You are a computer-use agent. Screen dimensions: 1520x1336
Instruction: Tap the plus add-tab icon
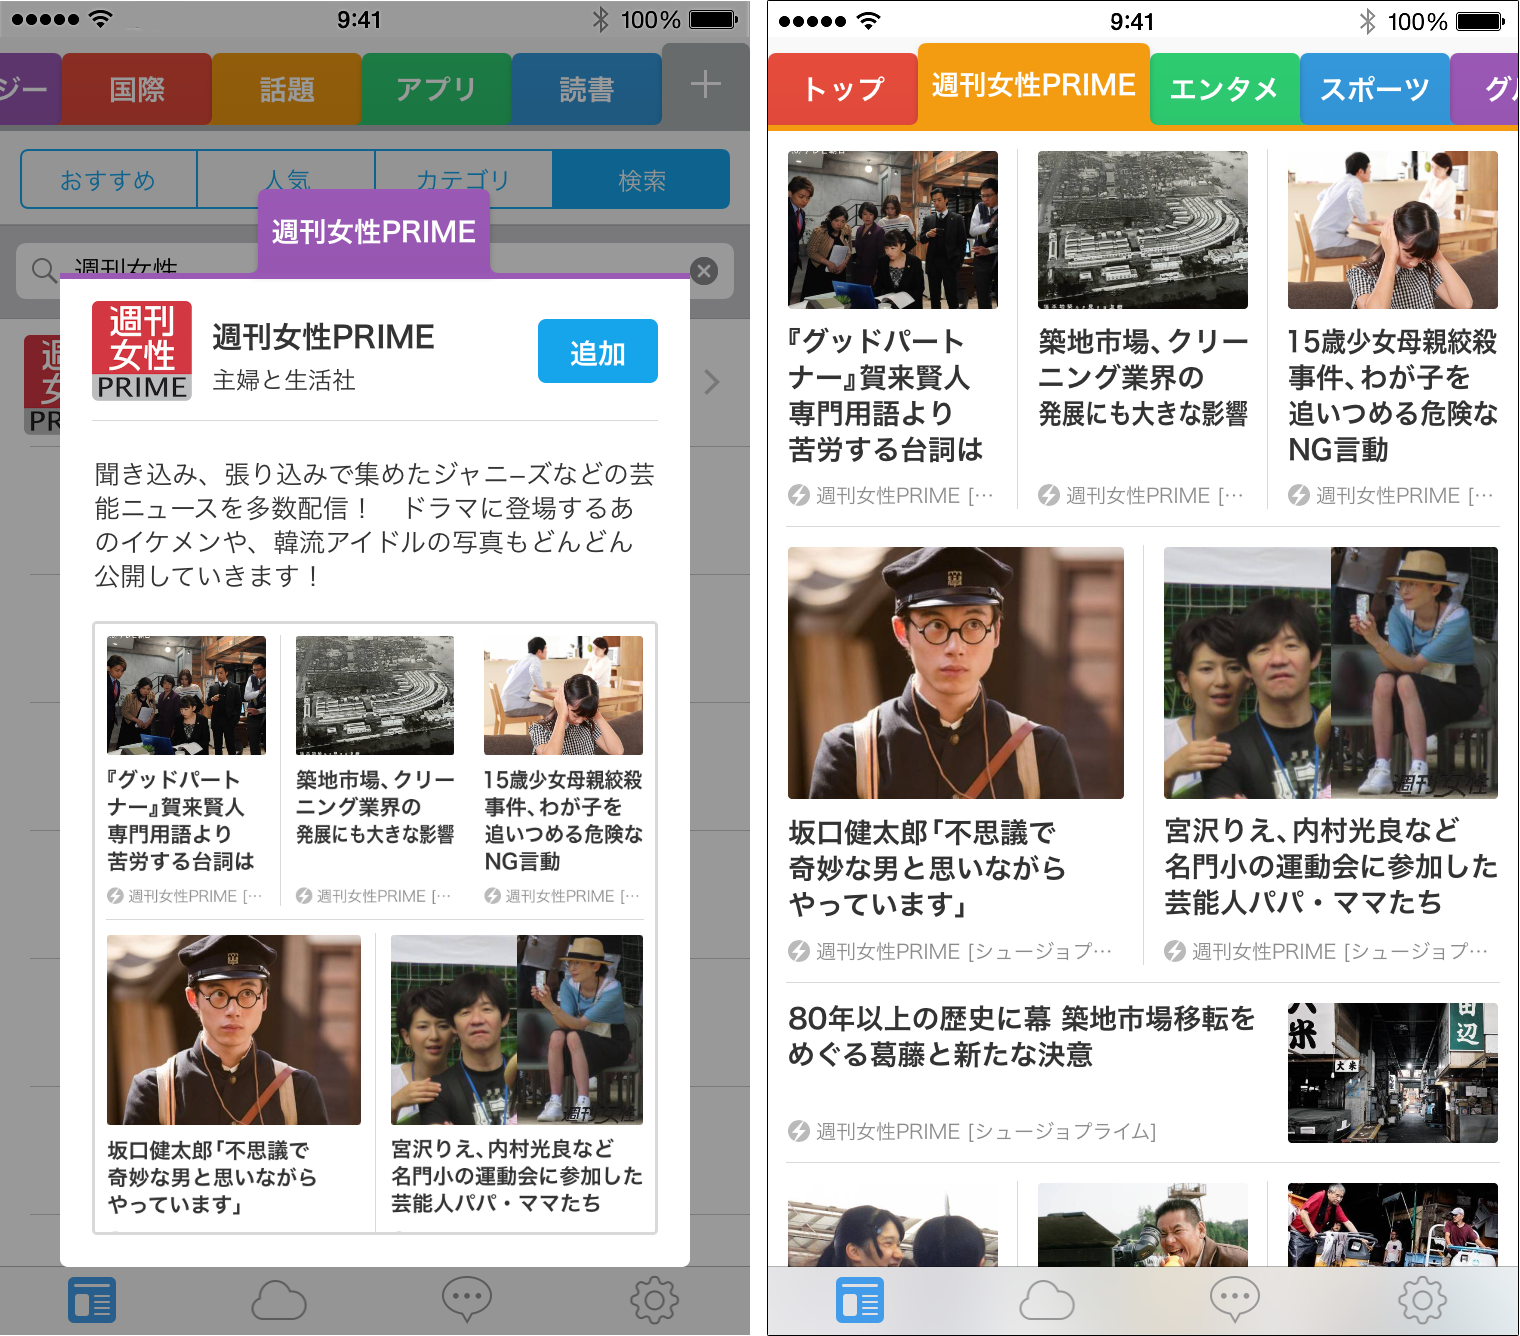pyautogui.click(x=706, y=85)
